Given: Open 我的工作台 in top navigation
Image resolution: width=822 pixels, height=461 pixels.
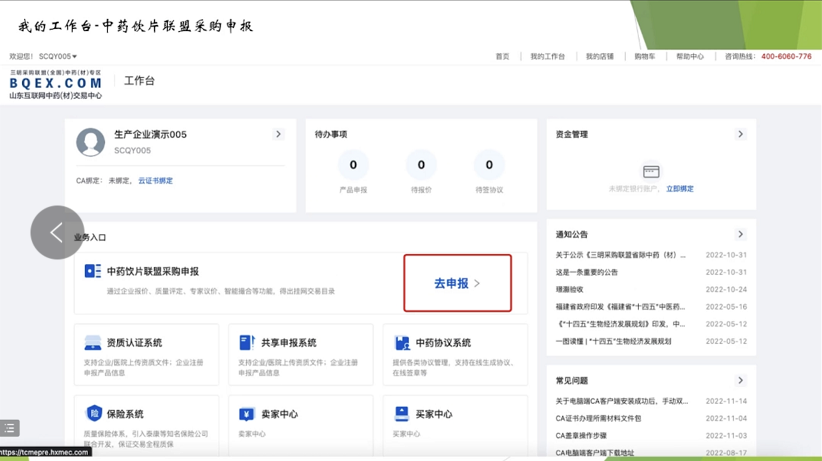Looking at the screenshot, I should click(547, 57).
